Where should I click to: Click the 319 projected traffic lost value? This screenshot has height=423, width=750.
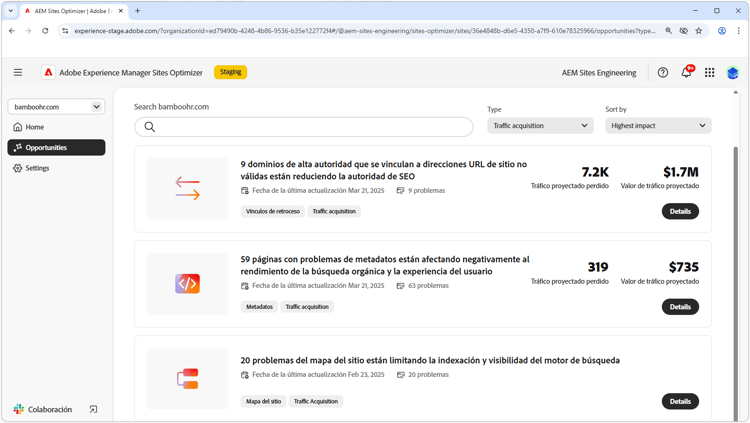coord(598,267)
